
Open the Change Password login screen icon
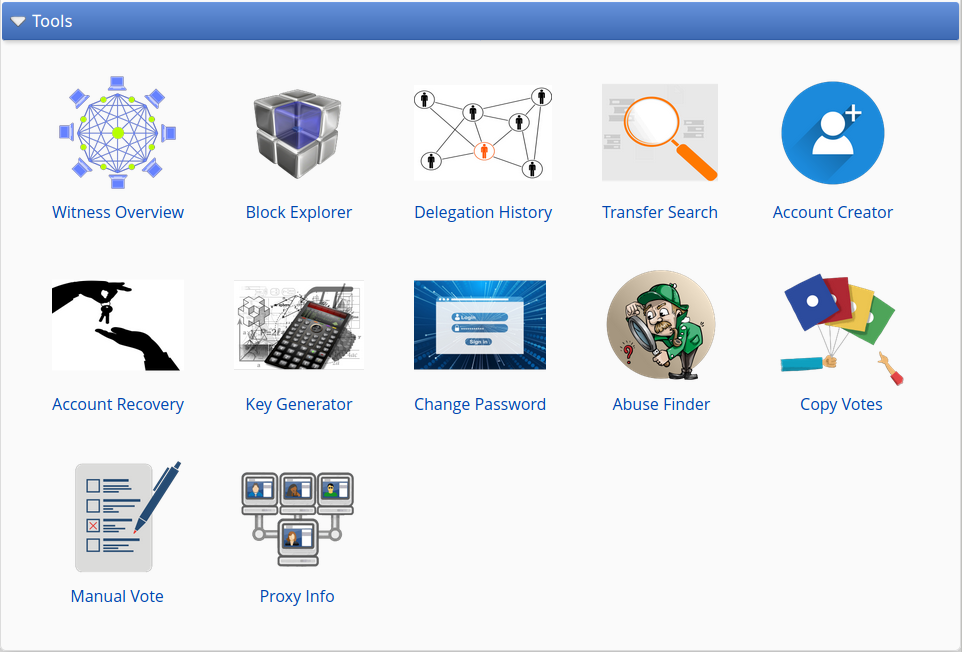tap(480, 325)
